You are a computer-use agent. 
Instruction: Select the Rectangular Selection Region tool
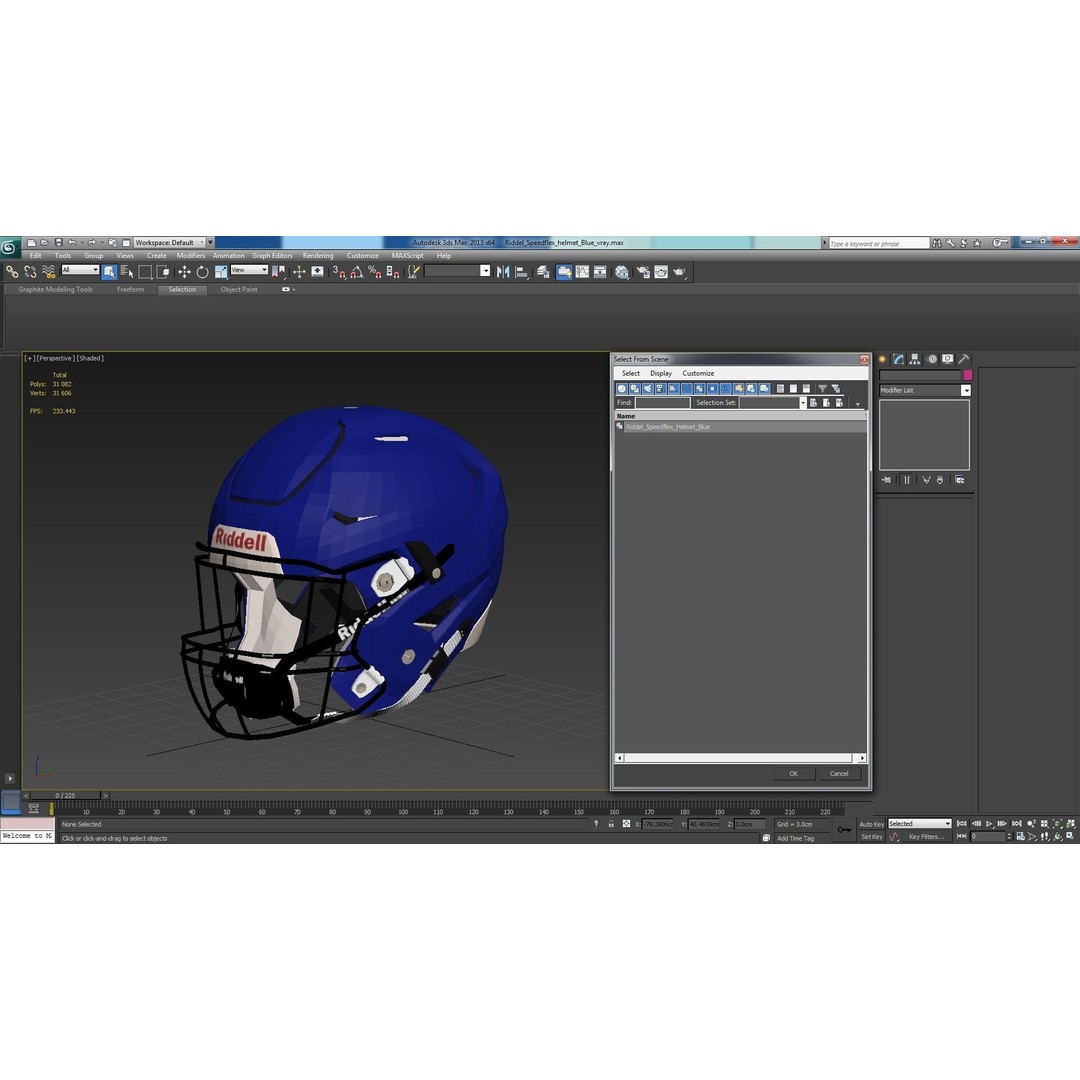point(145,272)
